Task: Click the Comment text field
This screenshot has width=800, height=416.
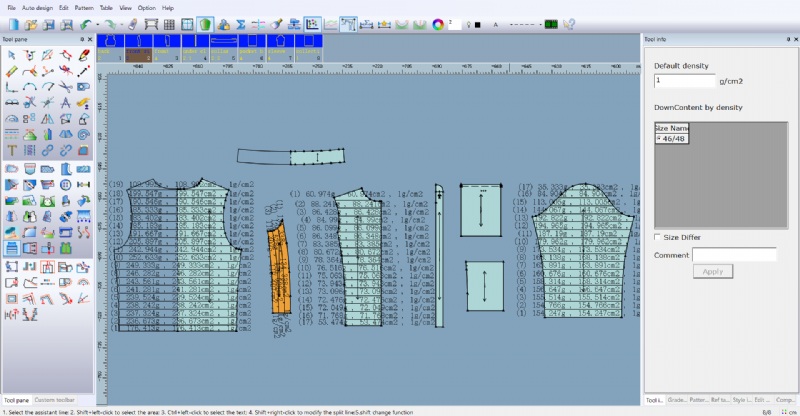Action: (x=733, y=255)
